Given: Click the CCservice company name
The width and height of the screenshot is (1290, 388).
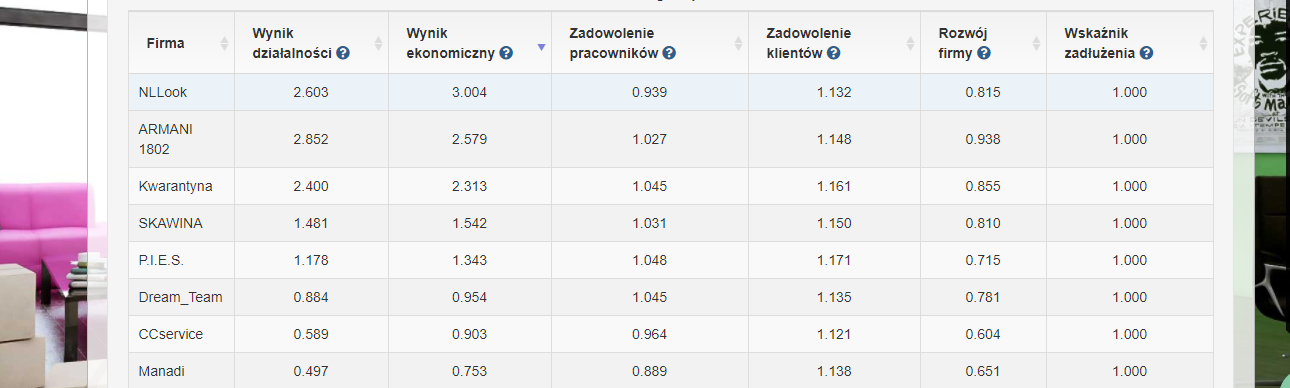Looking at the screenshot, I should 171,334.
